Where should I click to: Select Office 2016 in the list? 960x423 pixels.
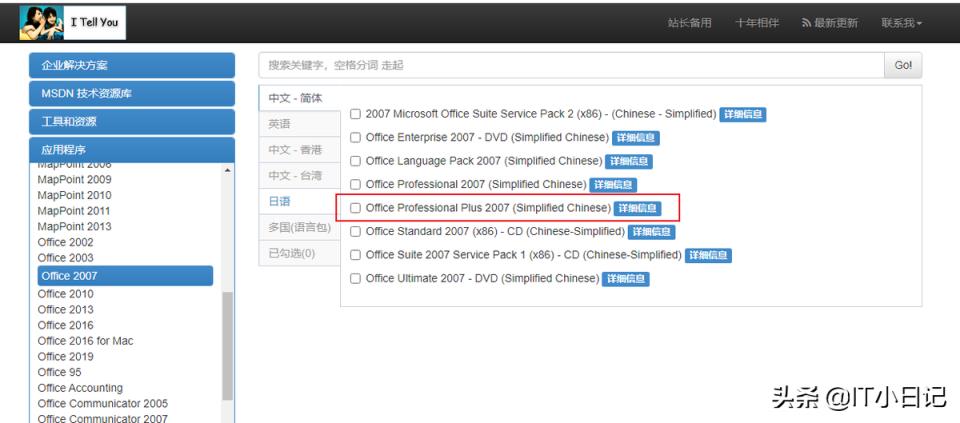click(x=66, y=325)
